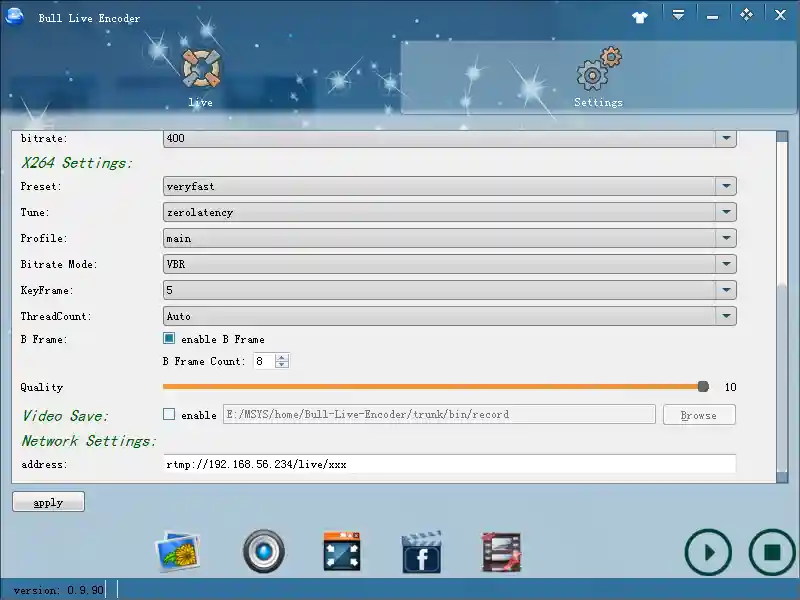Open the title bar dropdown menu icon
Image resolution: width=800 pixels, height=600 pixels.
pyautogui.click(x=678, y=15)
